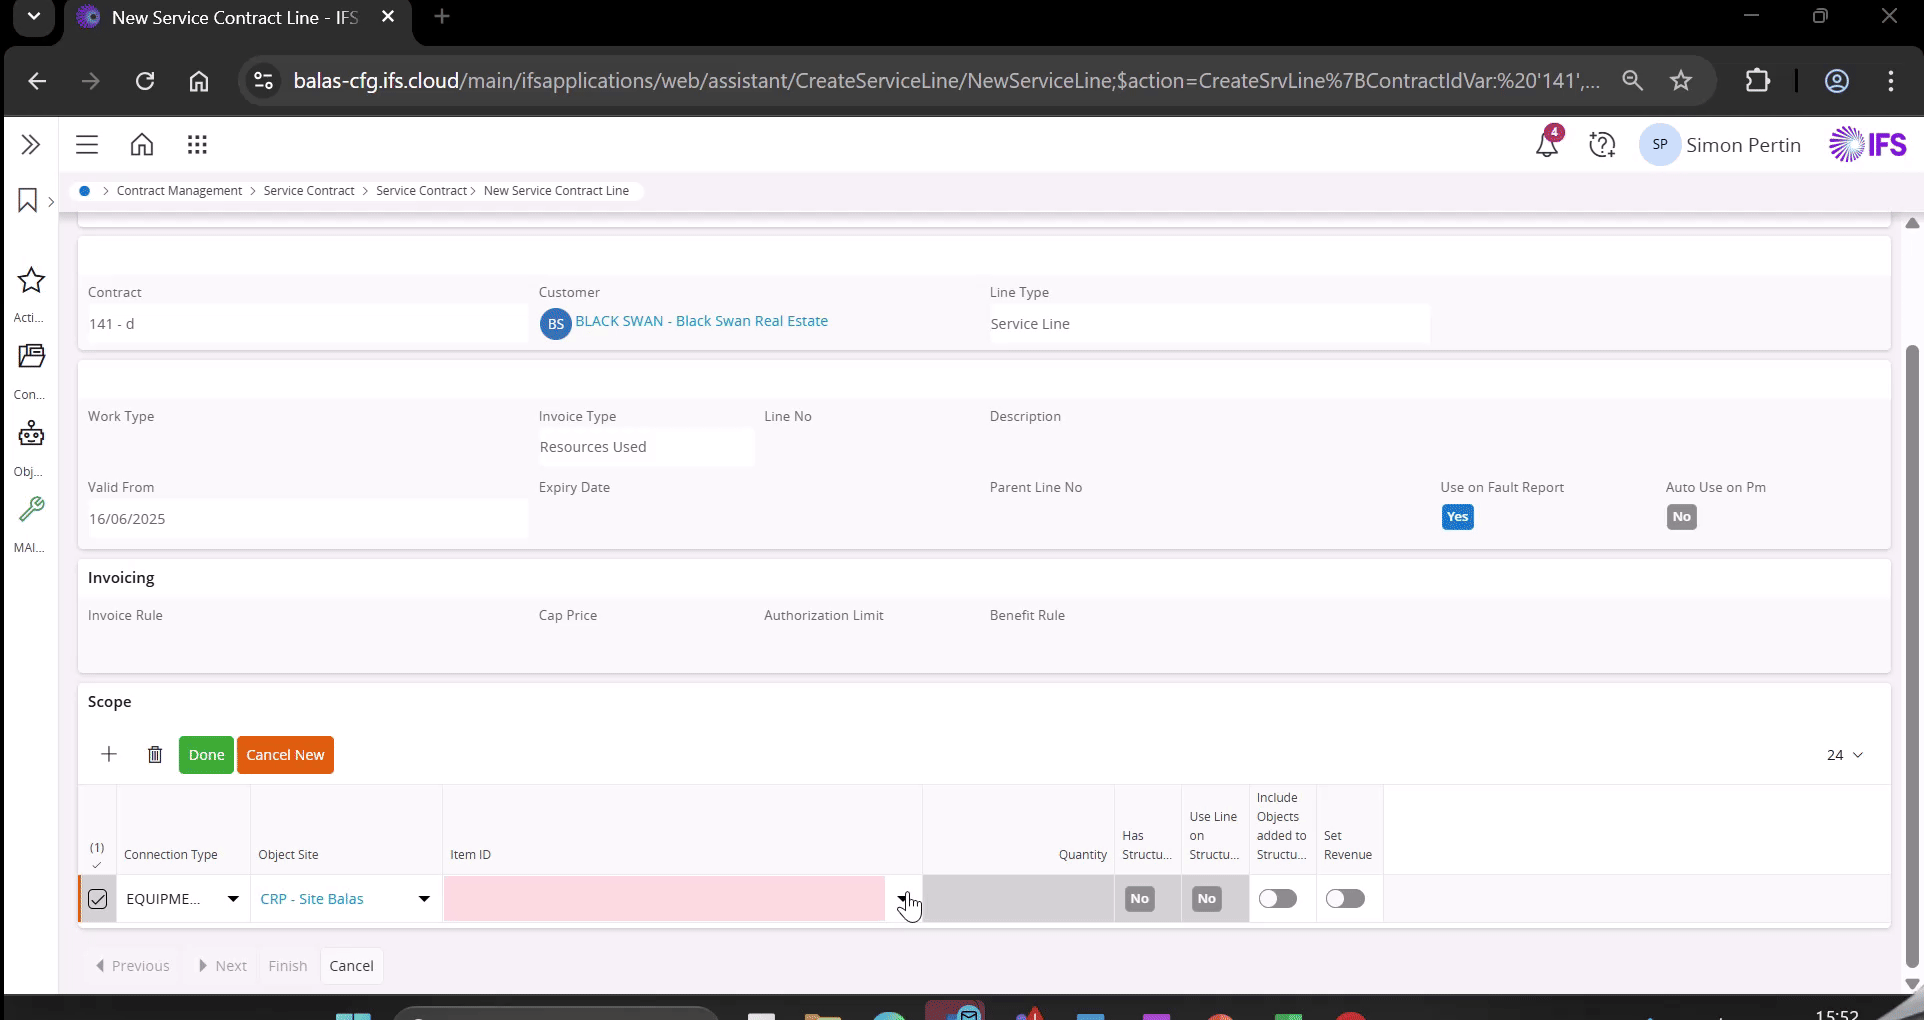Open browser home button
1924x1020 pixels.
tap(199, 81)
